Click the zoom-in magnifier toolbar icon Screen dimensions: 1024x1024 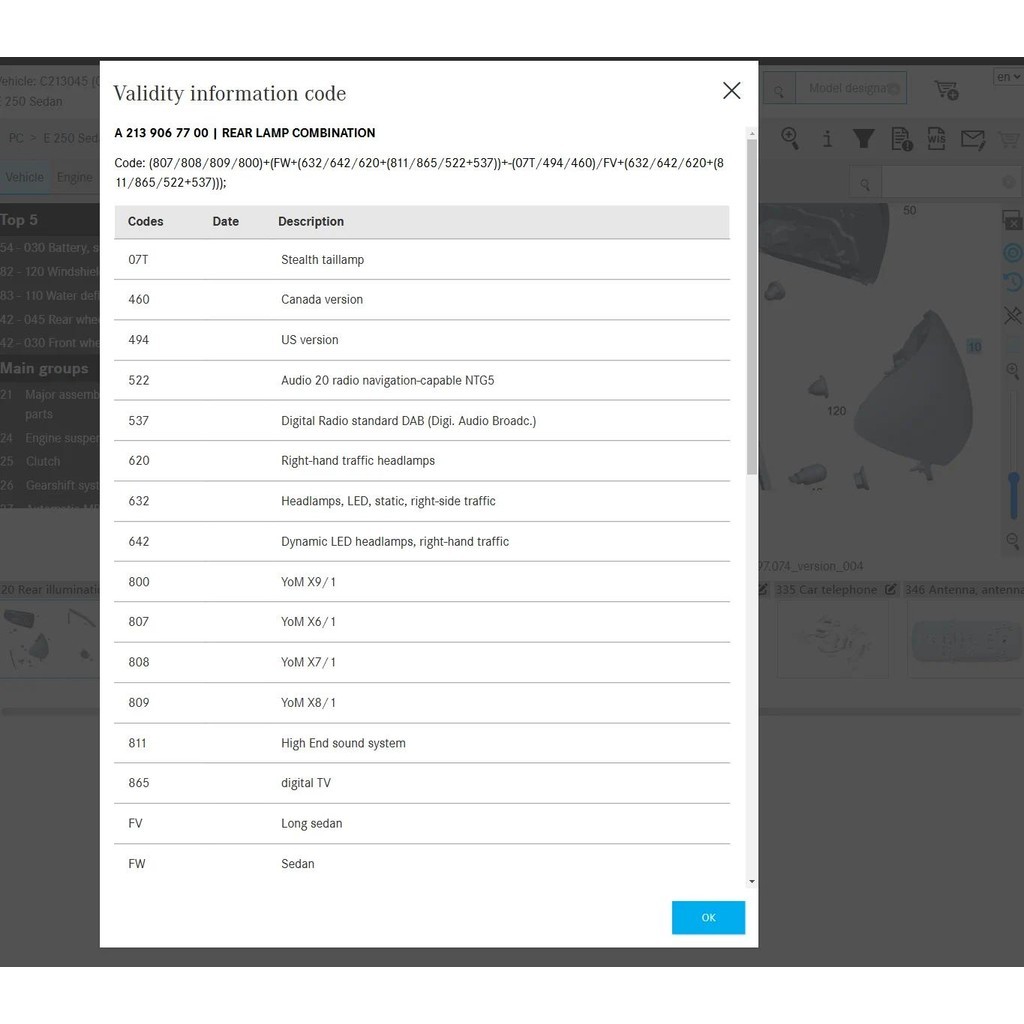tap(790, 138)
